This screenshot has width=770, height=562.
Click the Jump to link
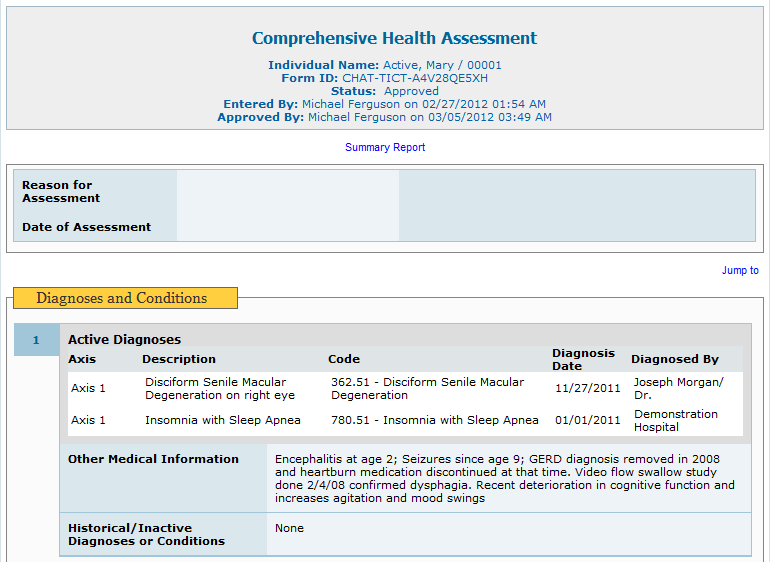click(740, 270)
